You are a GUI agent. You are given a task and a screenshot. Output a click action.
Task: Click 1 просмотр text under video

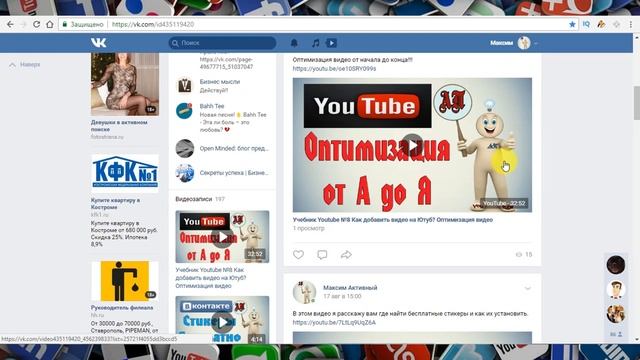pos(309,229)
